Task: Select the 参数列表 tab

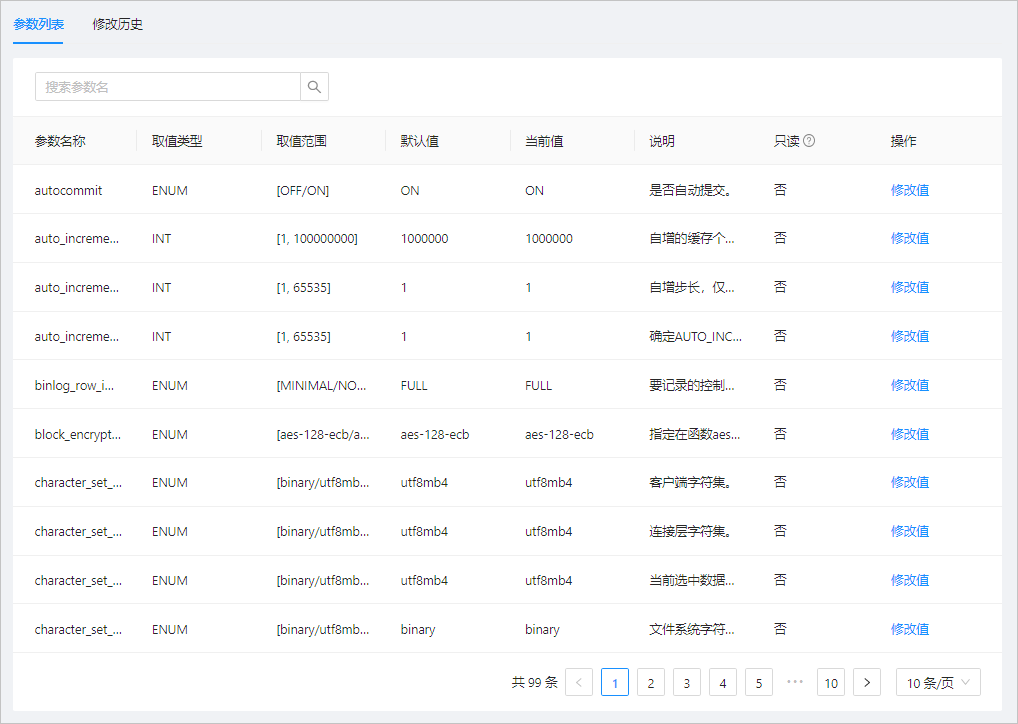Action: point(38,24)
